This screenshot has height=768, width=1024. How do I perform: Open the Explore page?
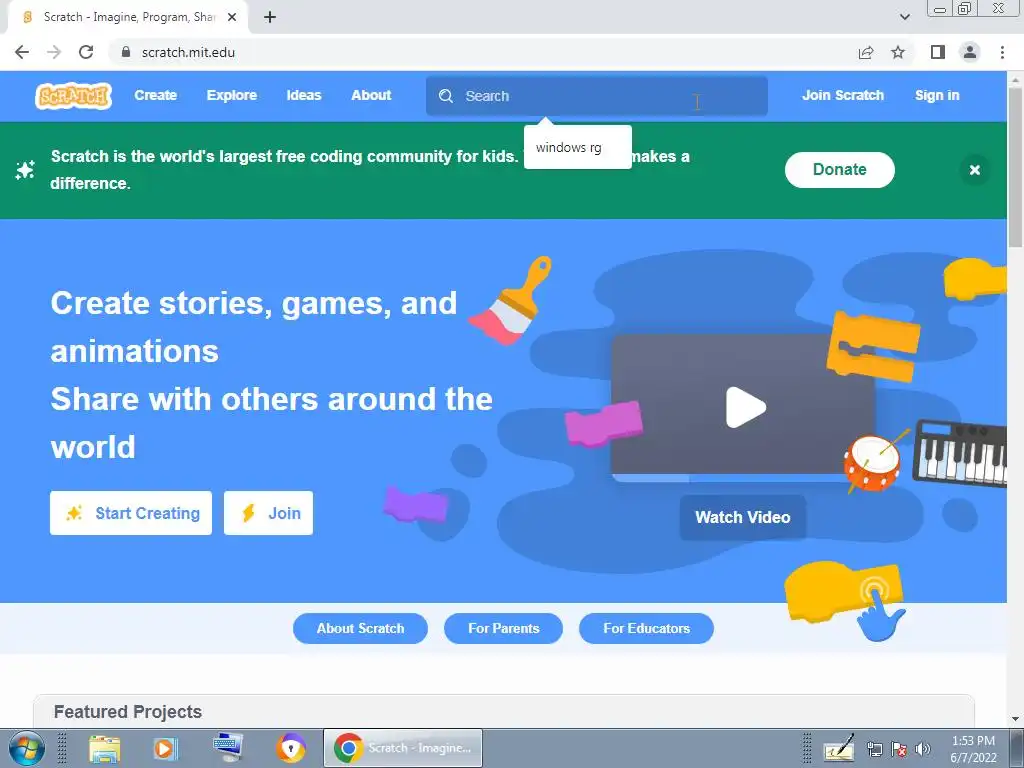pyautogui.click(x=232, y=95)
